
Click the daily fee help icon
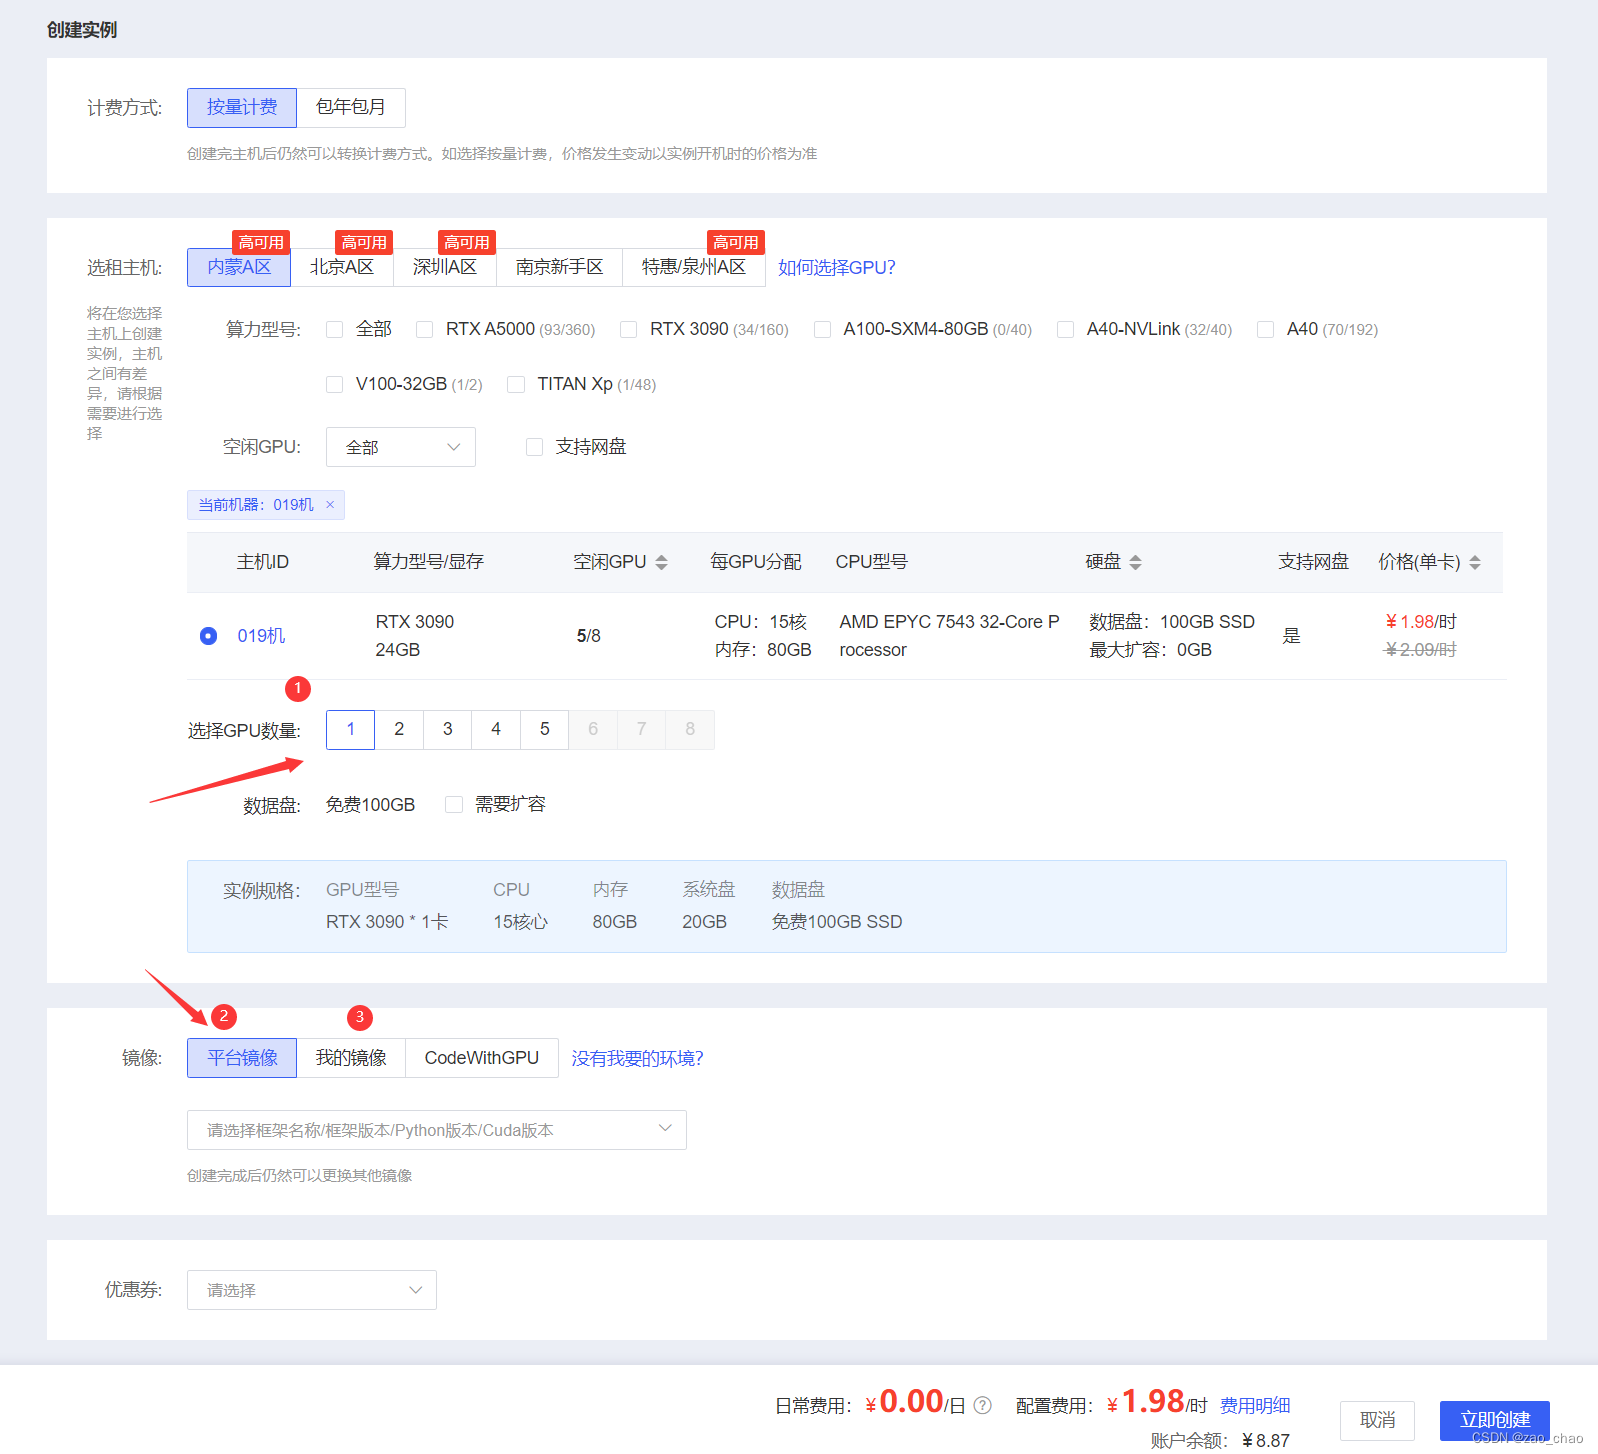pyautogui.click(x=983, y=1405)
